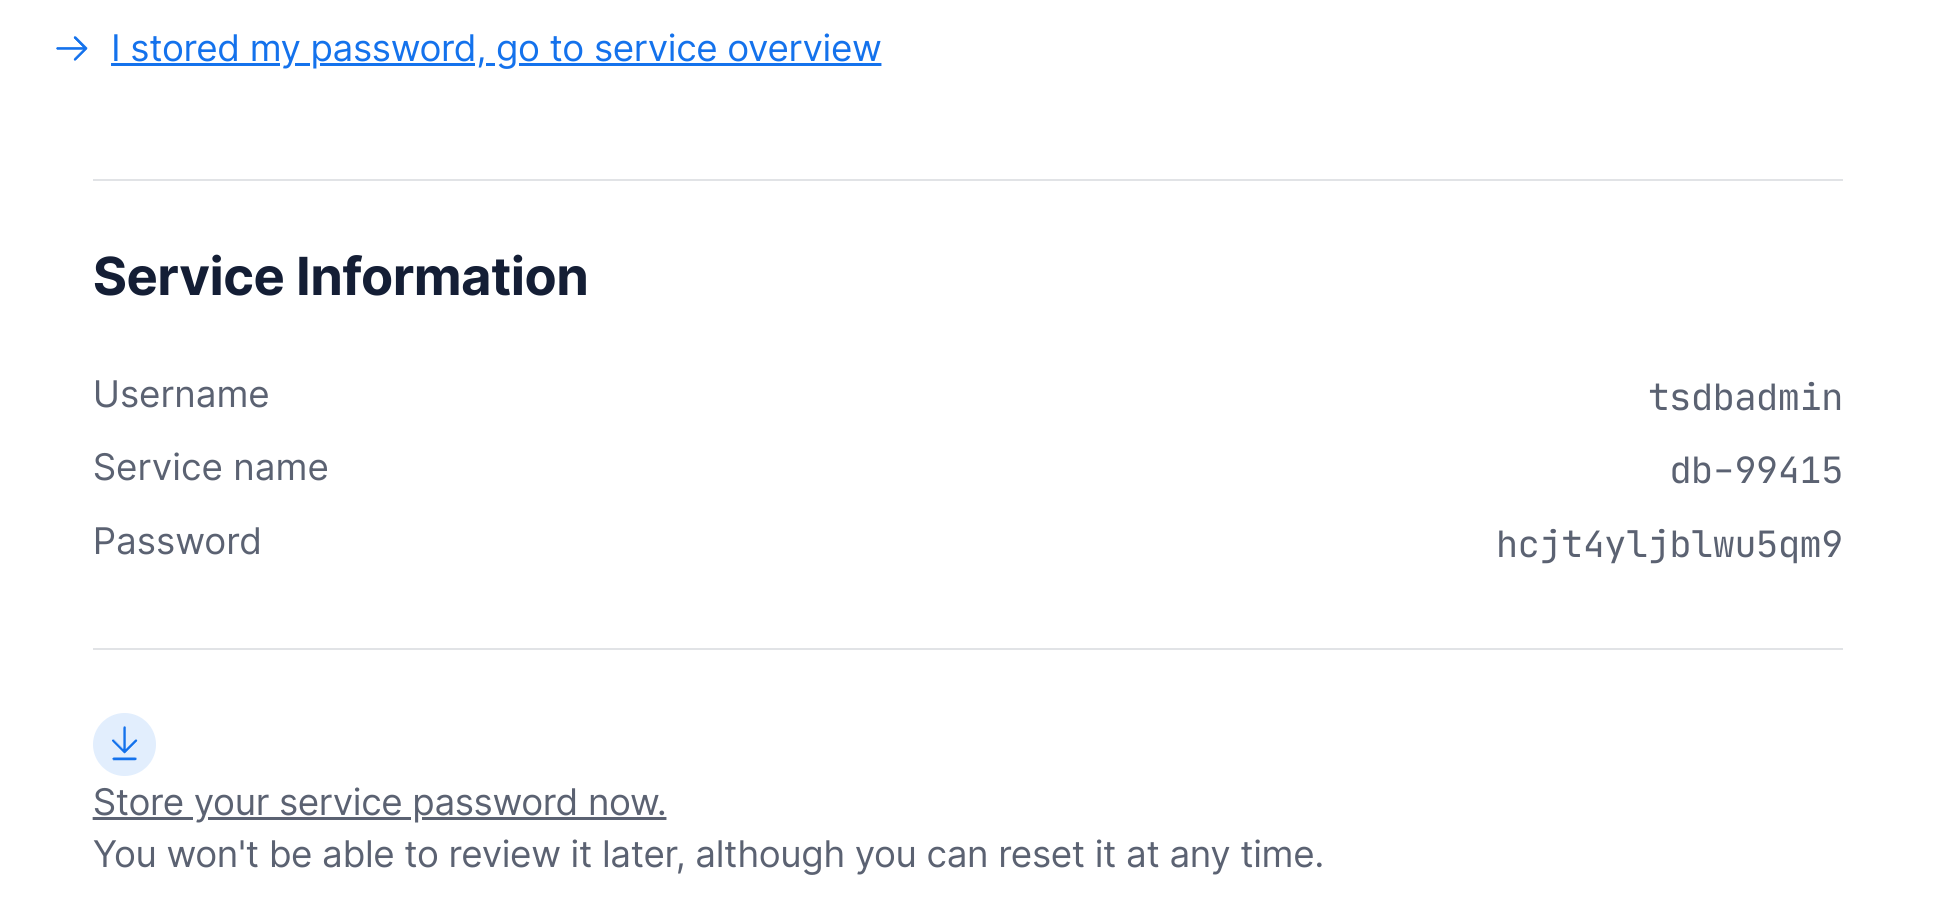Select the username value tsdbadmin

1745,397
